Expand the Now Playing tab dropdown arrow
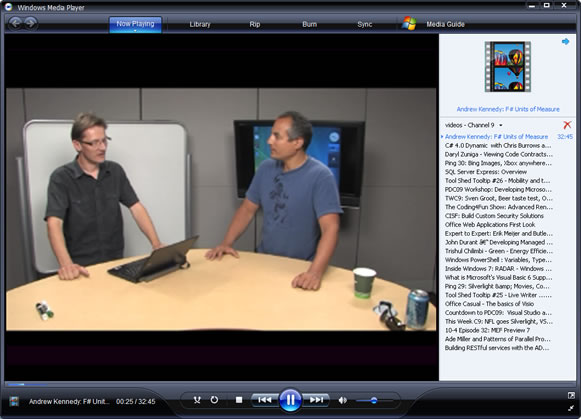The width and height of the screenshot is (581, 419). pyautogui.click(x=135, y=31)
